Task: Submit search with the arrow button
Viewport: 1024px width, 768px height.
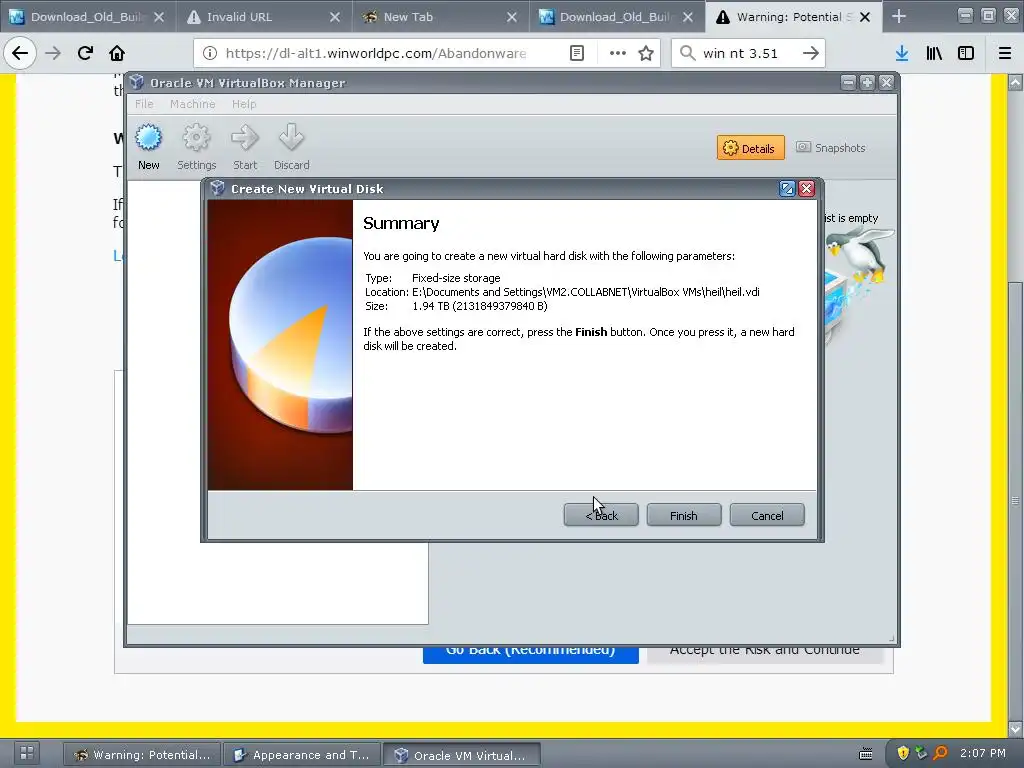Action: (x=810, y=53)
